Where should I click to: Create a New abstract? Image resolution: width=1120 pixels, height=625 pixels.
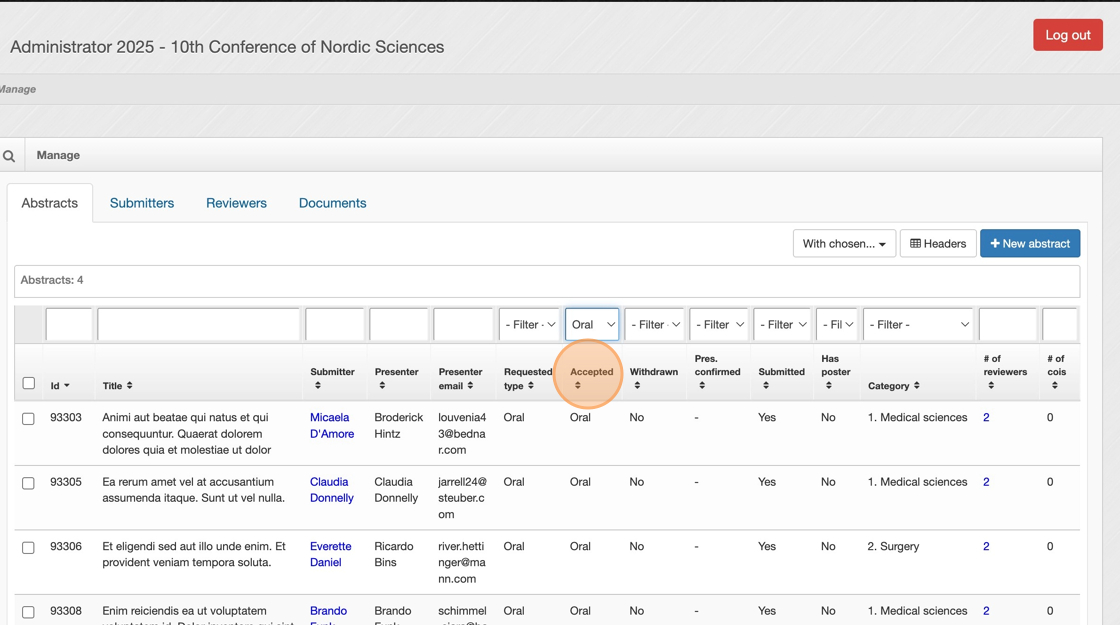point(1029,244)
